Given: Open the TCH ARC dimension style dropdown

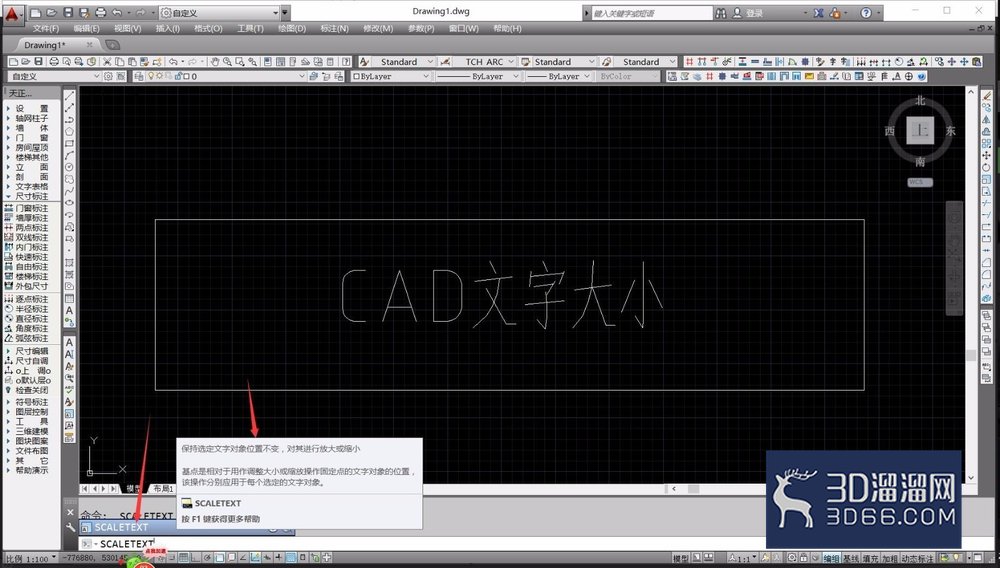Looking at the screenshot, I should pos(485,62).
